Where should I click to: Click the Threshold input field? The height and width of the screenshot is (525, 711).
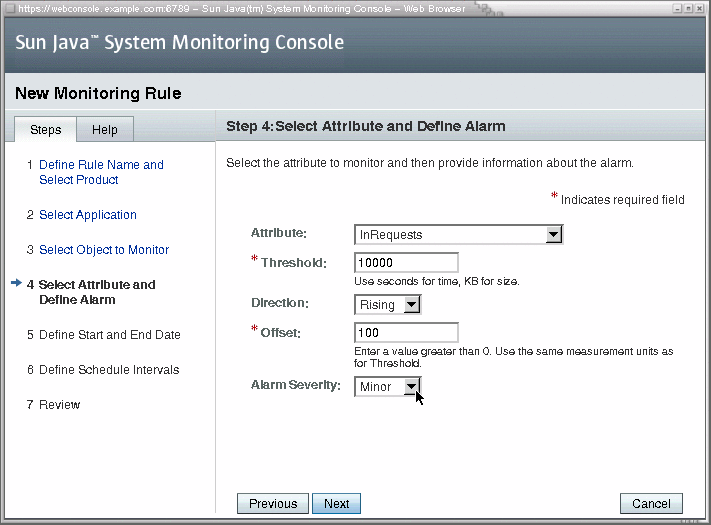[x=406, y=262]
